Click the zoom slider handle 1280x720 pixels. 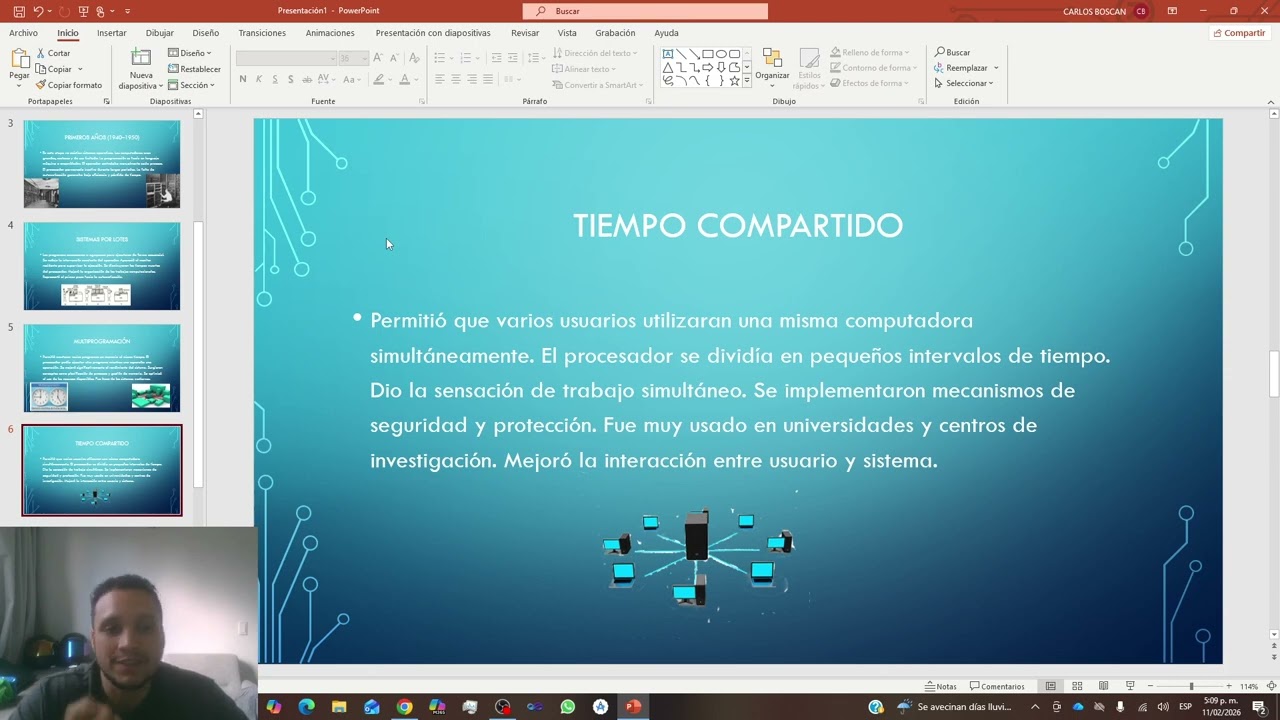(1191, 686)
